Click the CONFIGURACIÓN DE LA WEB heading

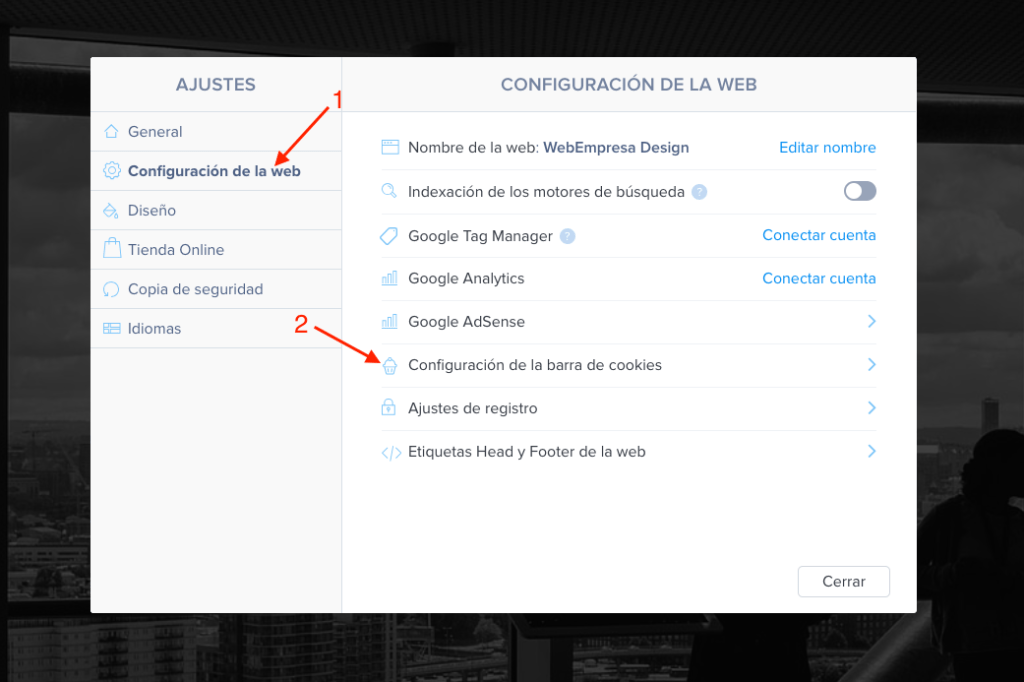tap(628, 84)
